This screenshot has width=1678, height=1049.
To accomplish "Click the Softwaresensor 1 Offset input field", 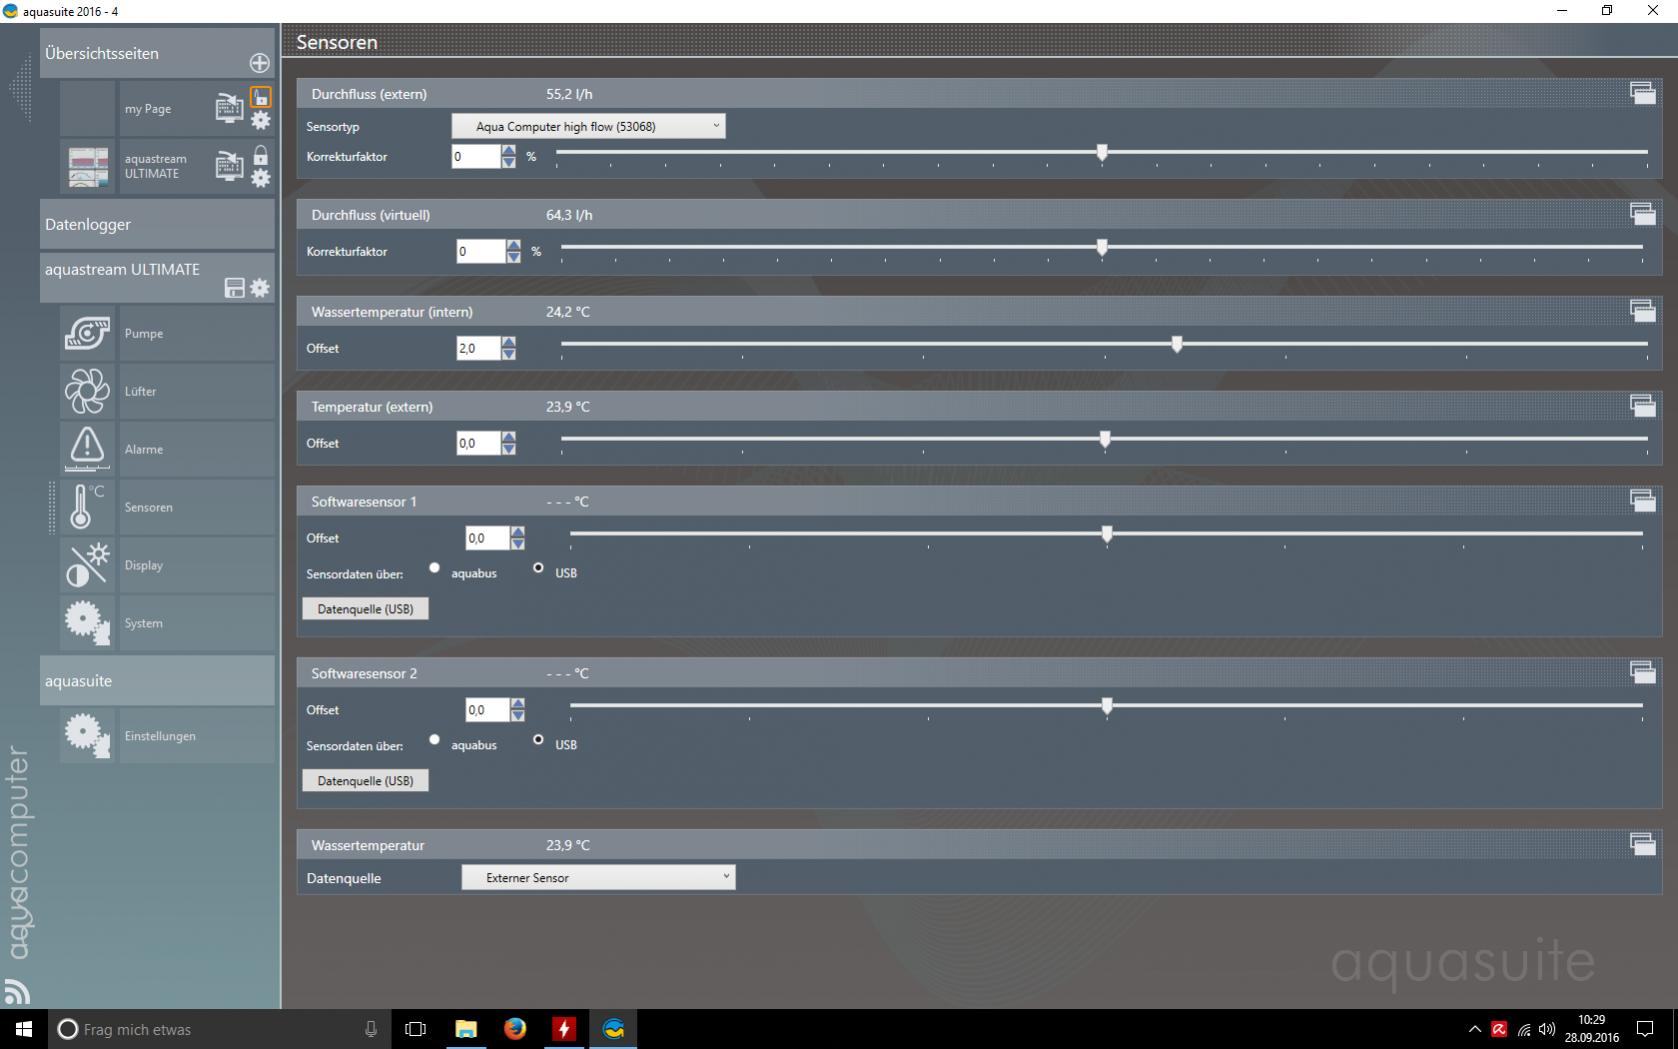I will [488, 538].
